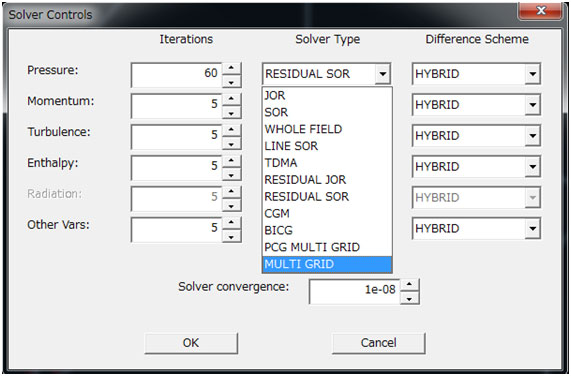Lower Solver convergence with down arrow

click(409, 299)
